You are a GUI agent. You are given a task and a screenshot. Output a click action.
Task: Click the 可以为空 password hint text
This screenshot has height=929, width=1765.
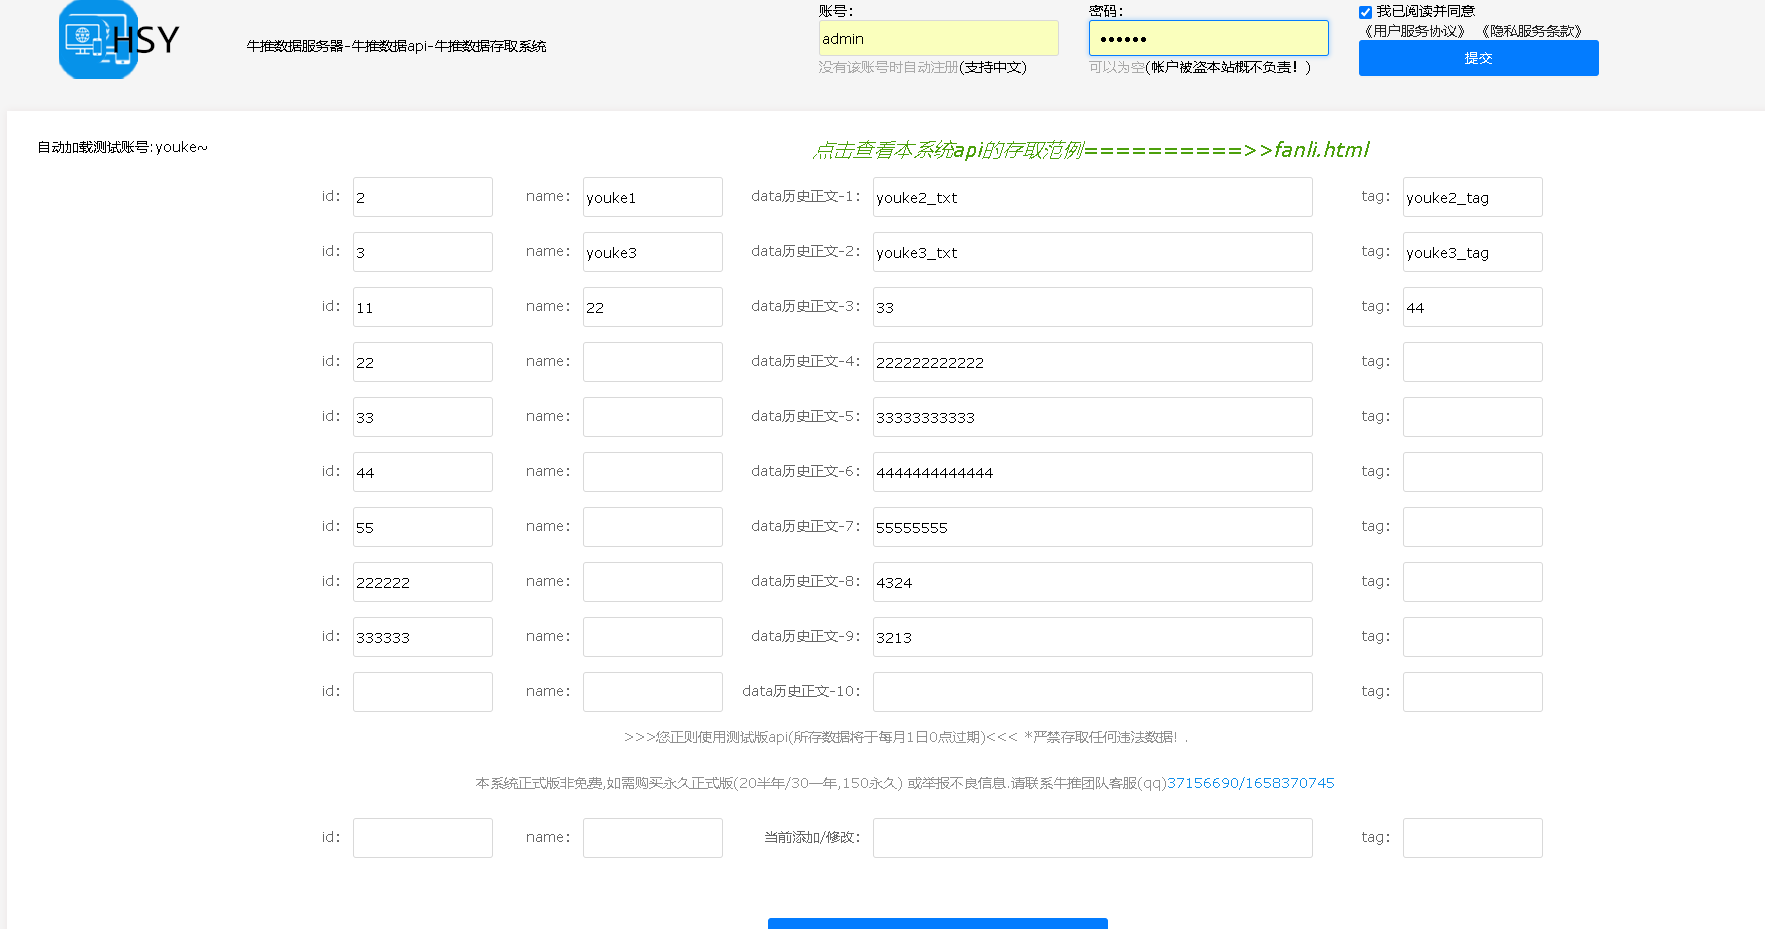[1117, 67]
